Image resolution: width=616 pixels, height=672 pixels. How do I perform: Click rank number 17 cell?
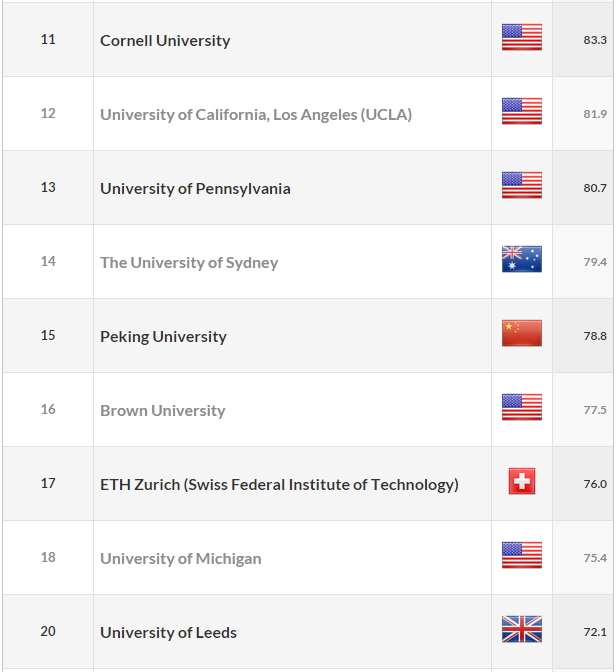click(x=48, y=483)
